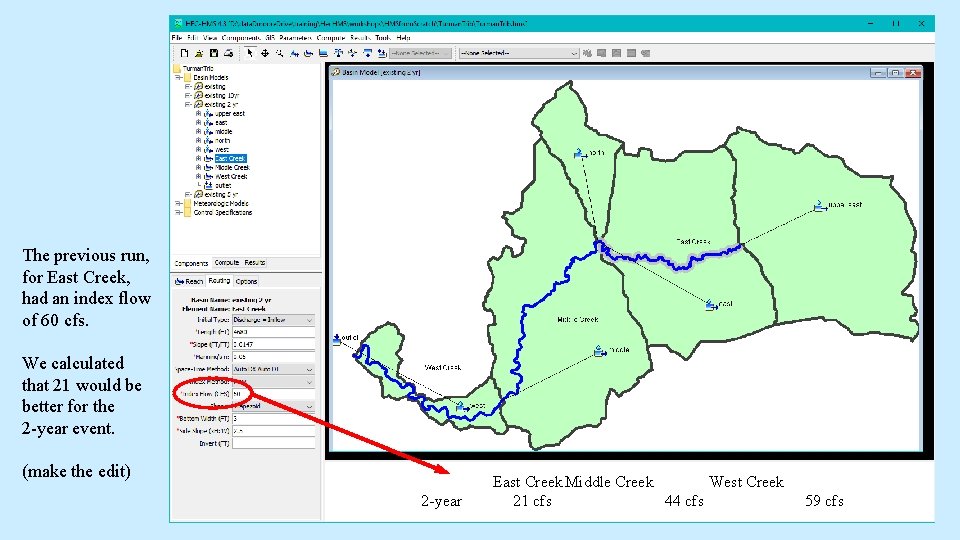960x540 pixels.
Task: Click the Basin Model window title icon
Action: point(336,72)
